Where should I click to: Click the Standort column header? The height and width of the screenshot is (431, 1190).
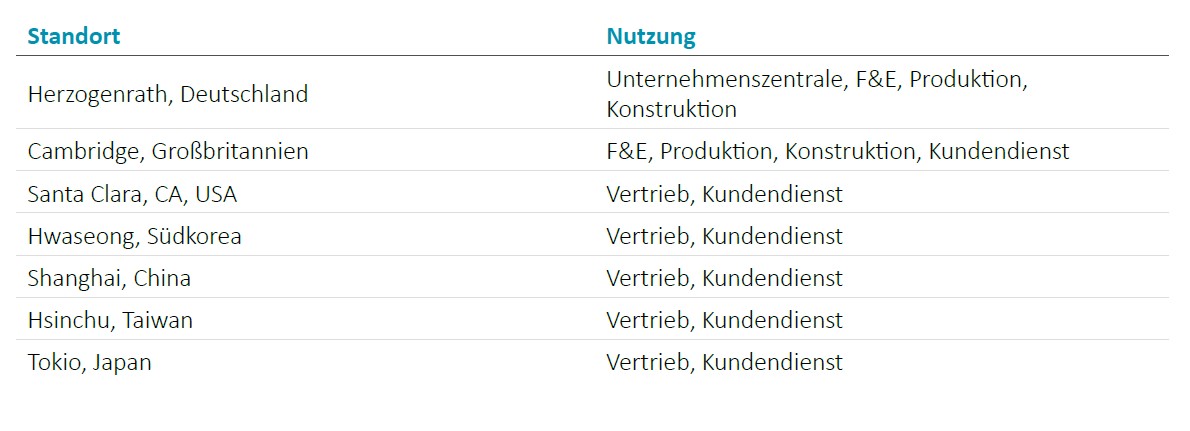coord(74,37)
